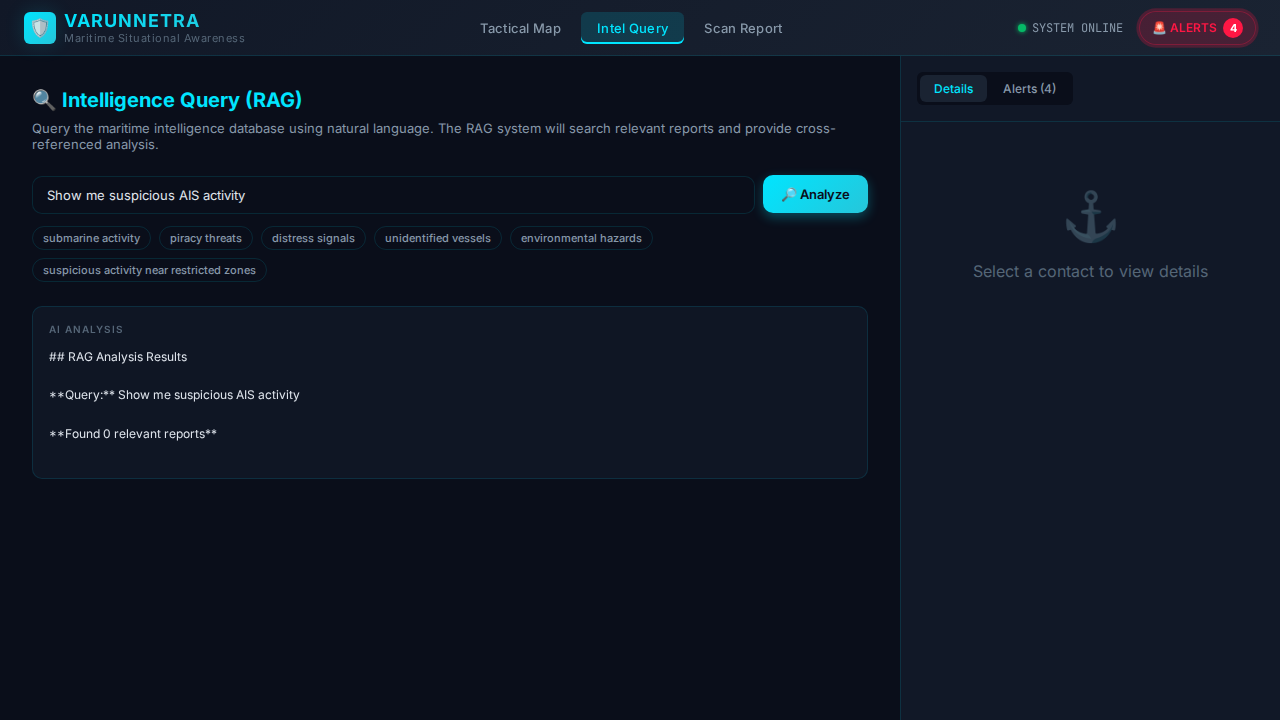
Task: Open the ALERTS notification panel
Action: pos(1197,28)
